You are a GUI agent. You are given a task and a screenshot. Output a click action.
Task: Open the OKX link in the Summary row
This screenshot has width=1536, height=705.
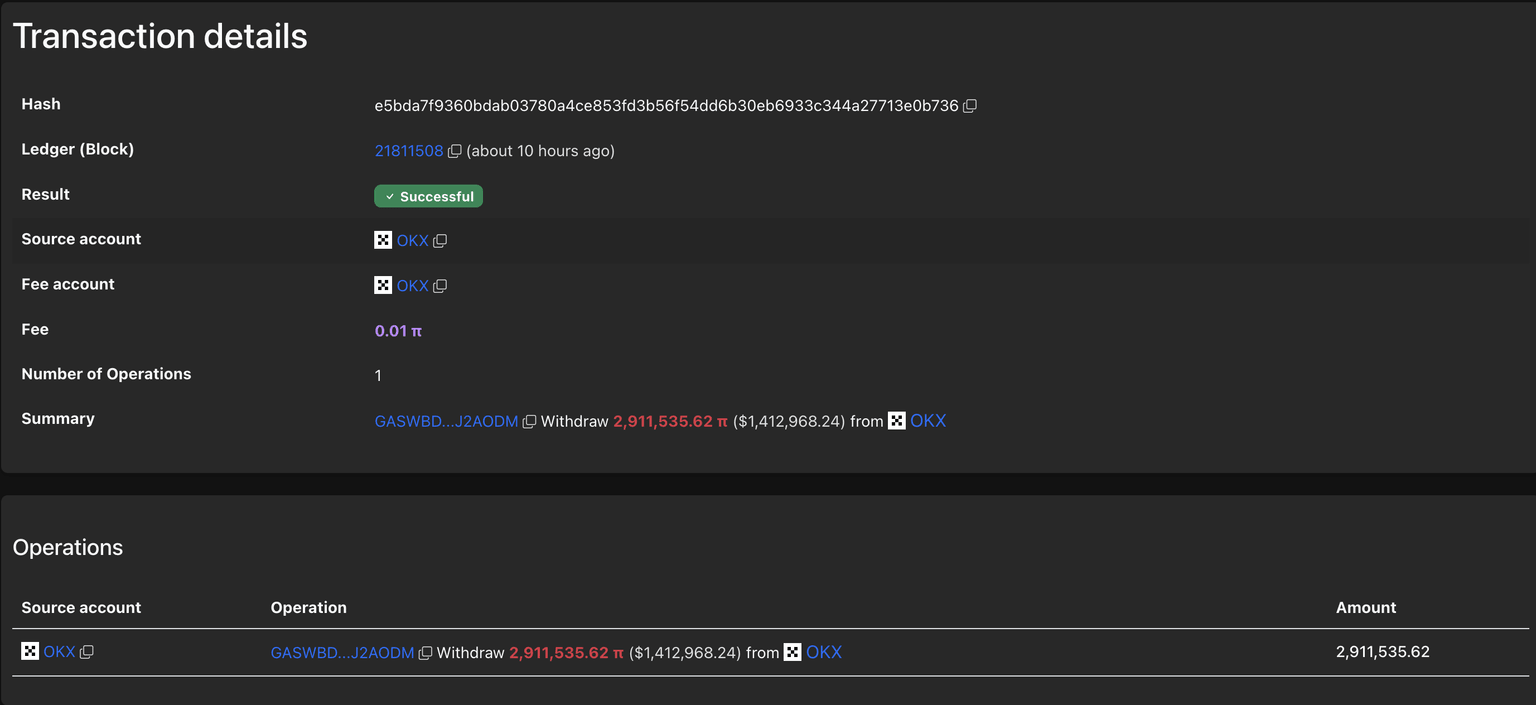click(x=928, y=421)
